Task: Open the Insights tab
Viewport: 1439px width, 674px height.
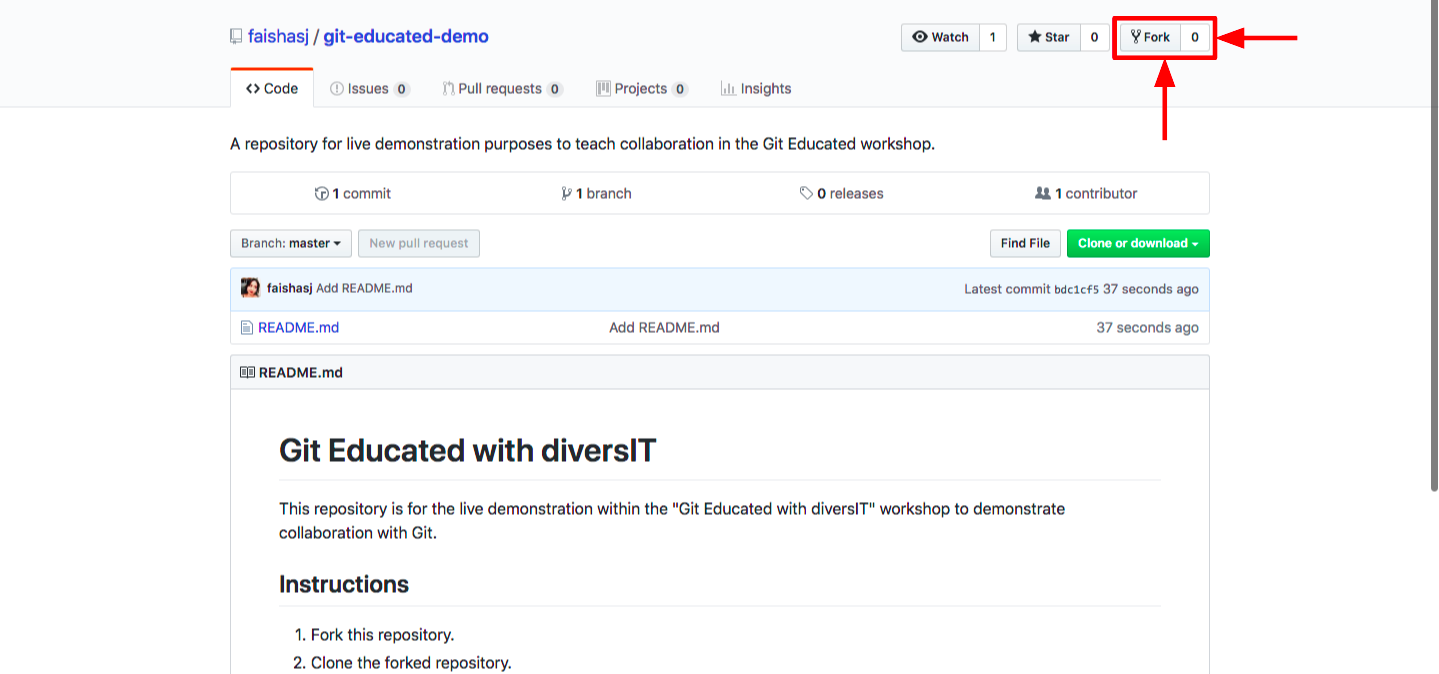Action: (755, 88)
